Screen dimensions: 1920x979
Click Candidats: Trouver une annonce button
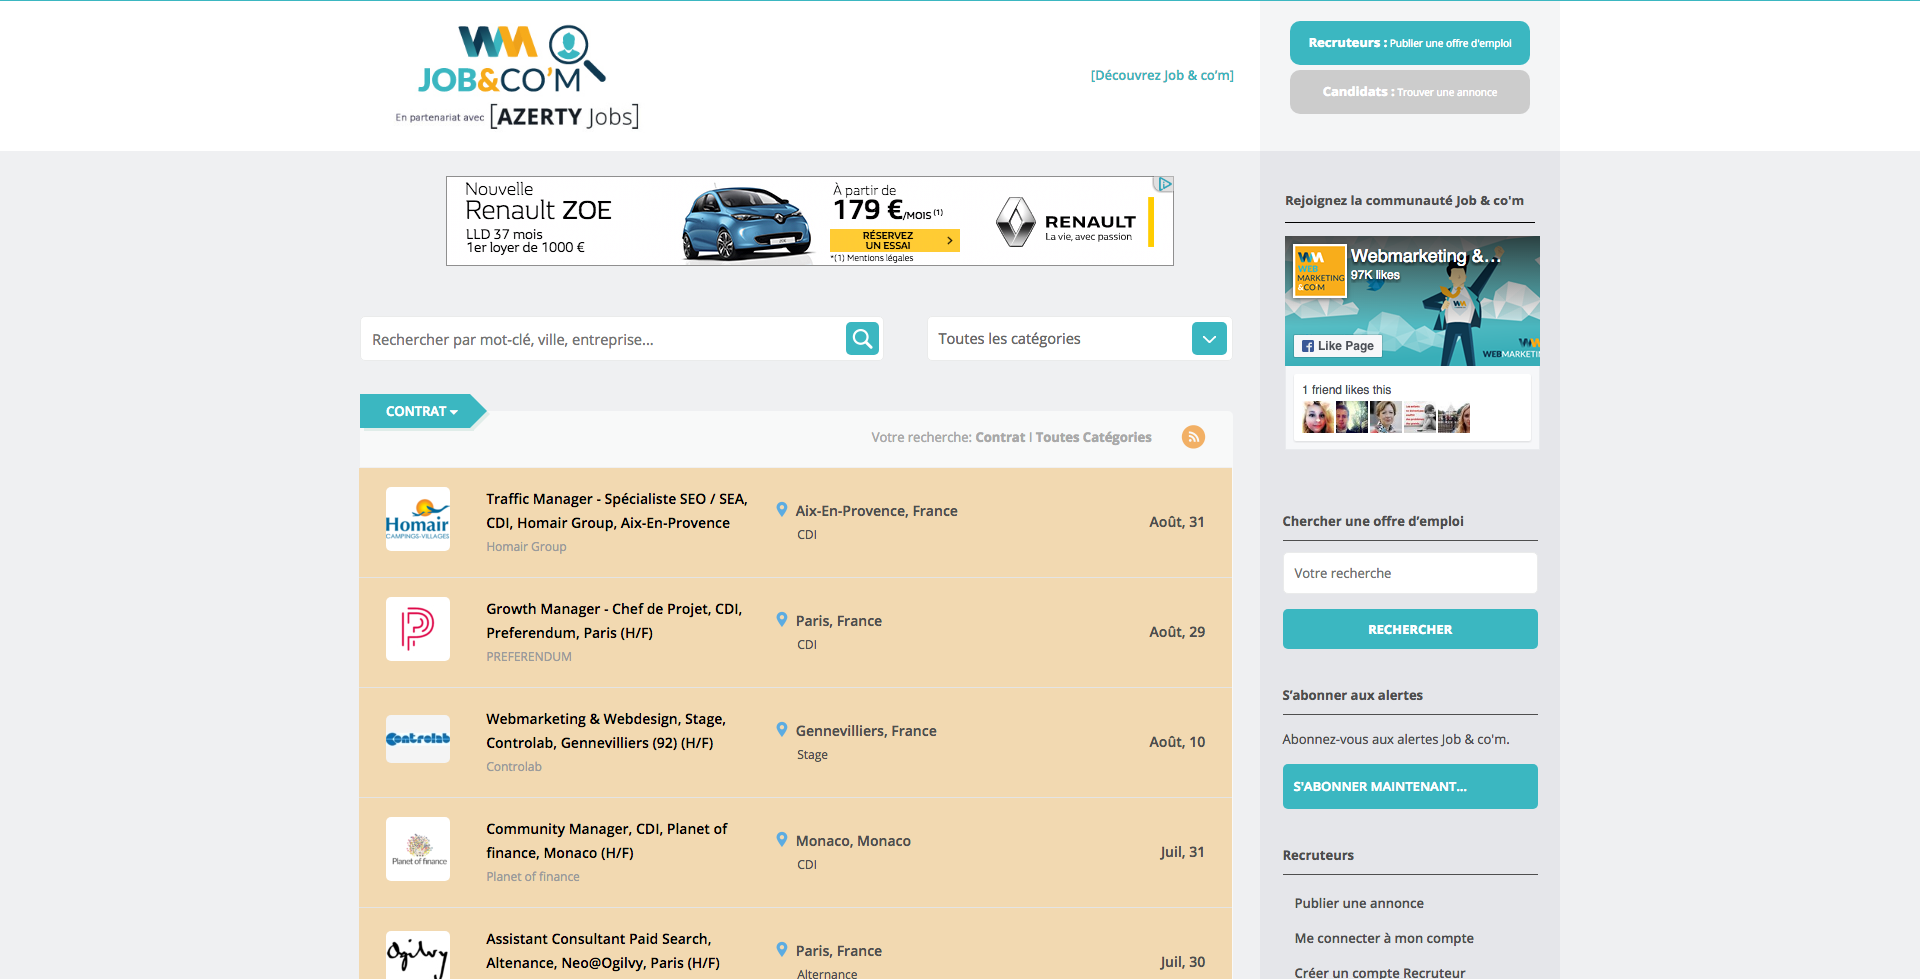point(1410,92)
